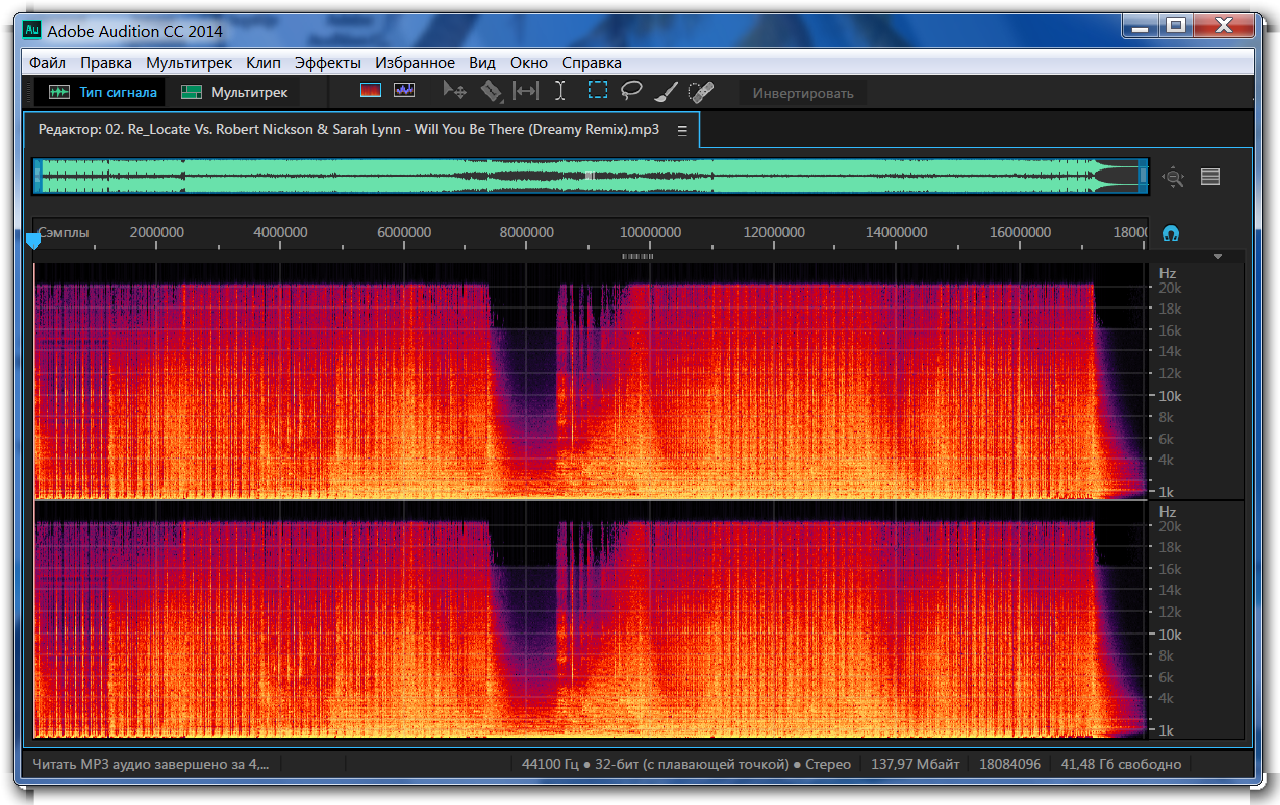
Task: Select the Razor tool
Action: [x=490, y=91]
